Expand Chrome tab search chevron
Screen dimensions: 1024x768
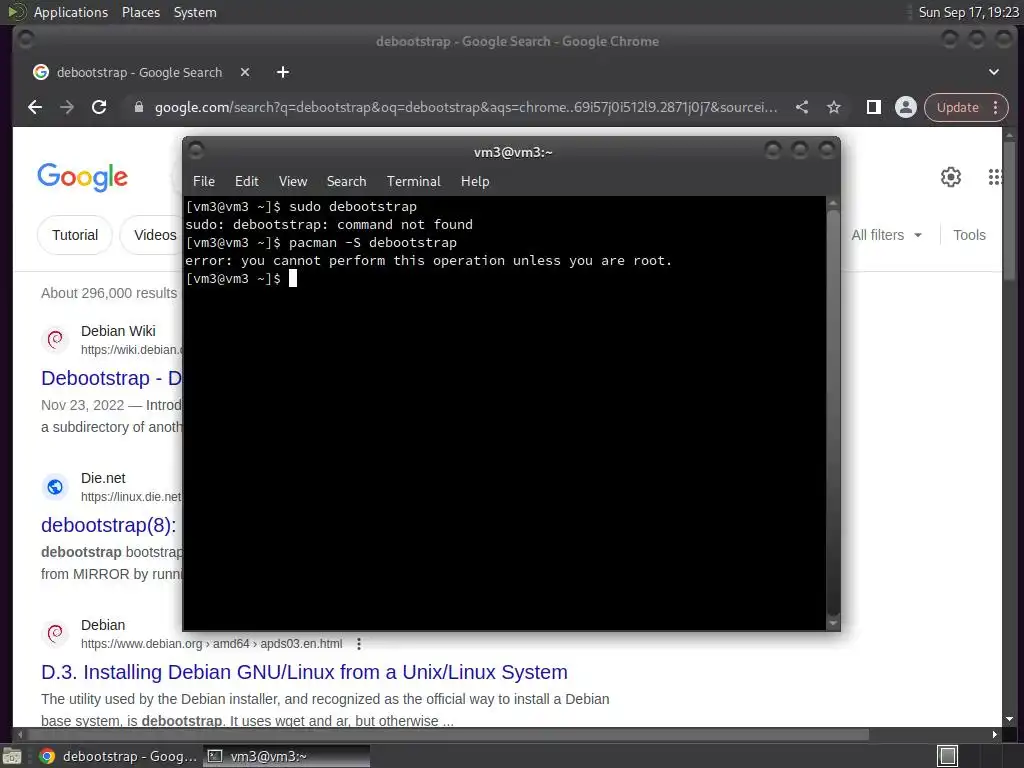pyautogui.click(x=993, y=72)
